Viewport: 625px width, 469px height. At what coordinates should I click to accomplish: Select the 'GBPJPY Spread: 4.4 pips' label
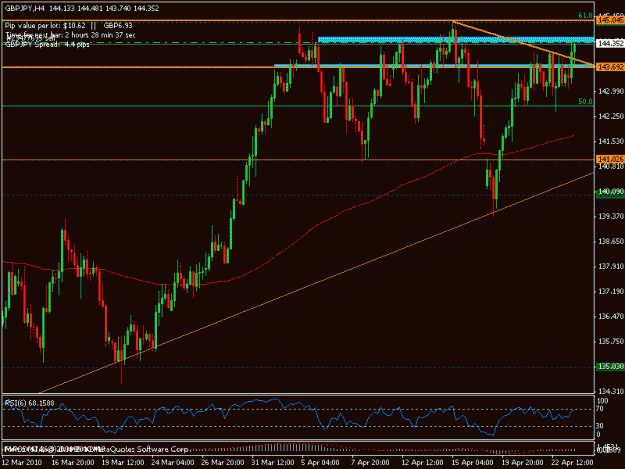click(47, 44)
